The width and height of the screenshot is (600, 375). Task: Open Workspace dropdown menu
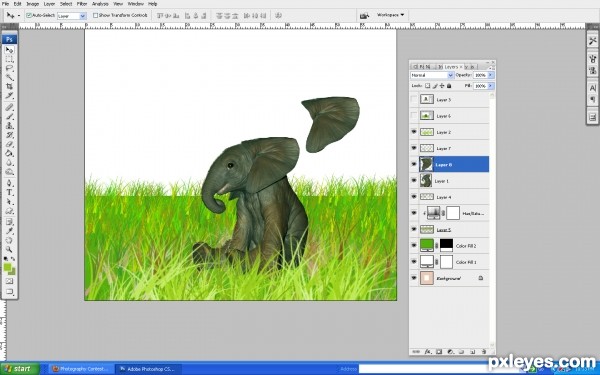click(x=390, y=15)
